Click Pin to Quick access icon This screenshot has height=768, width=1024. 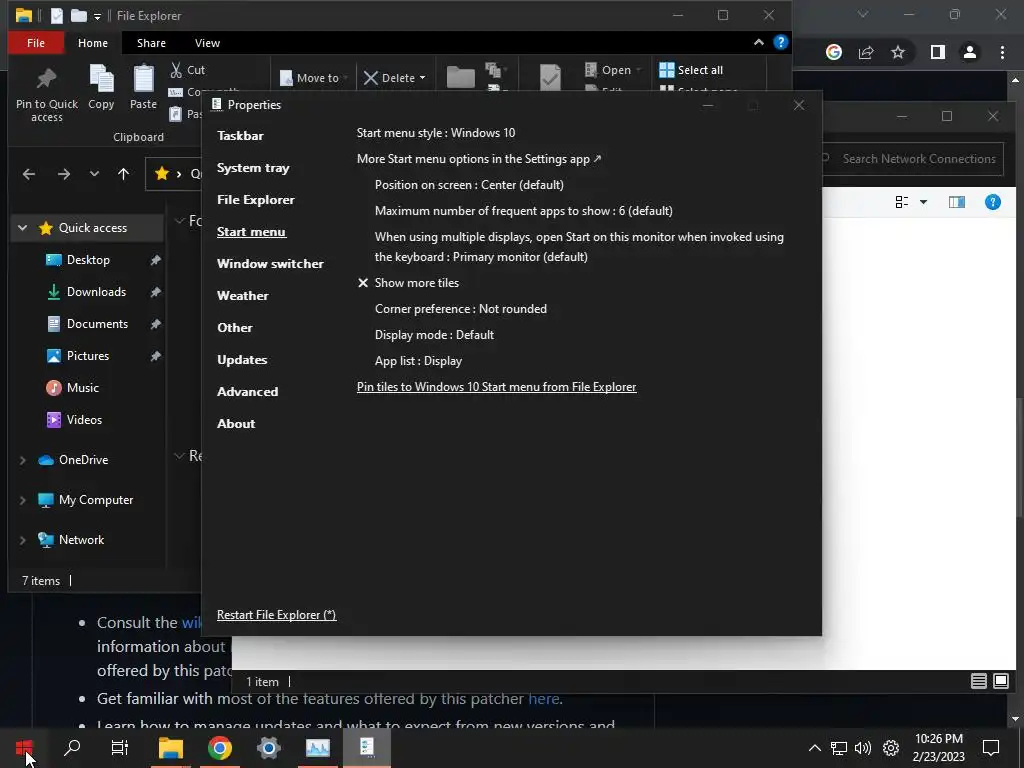tap(46, 79)
